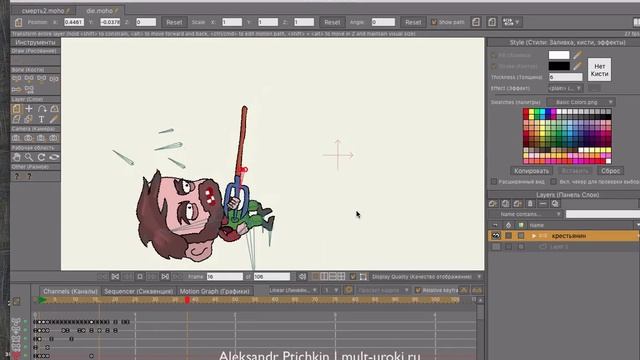Open the Swatches Basic Colors dropdown
The image size is (640, 360).
[581, 102]
